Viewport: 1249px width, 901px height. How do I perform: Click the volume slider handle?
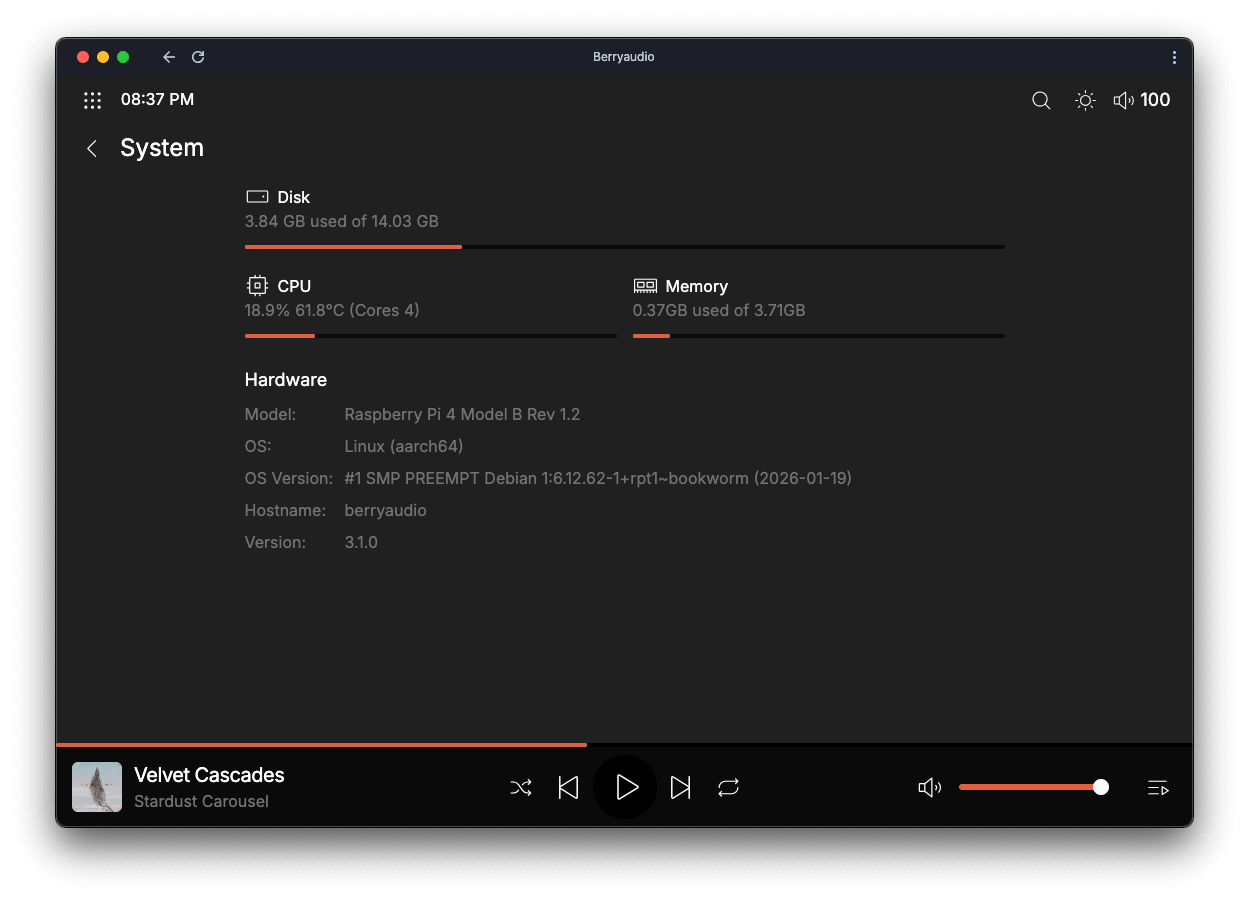point(1101,787)
